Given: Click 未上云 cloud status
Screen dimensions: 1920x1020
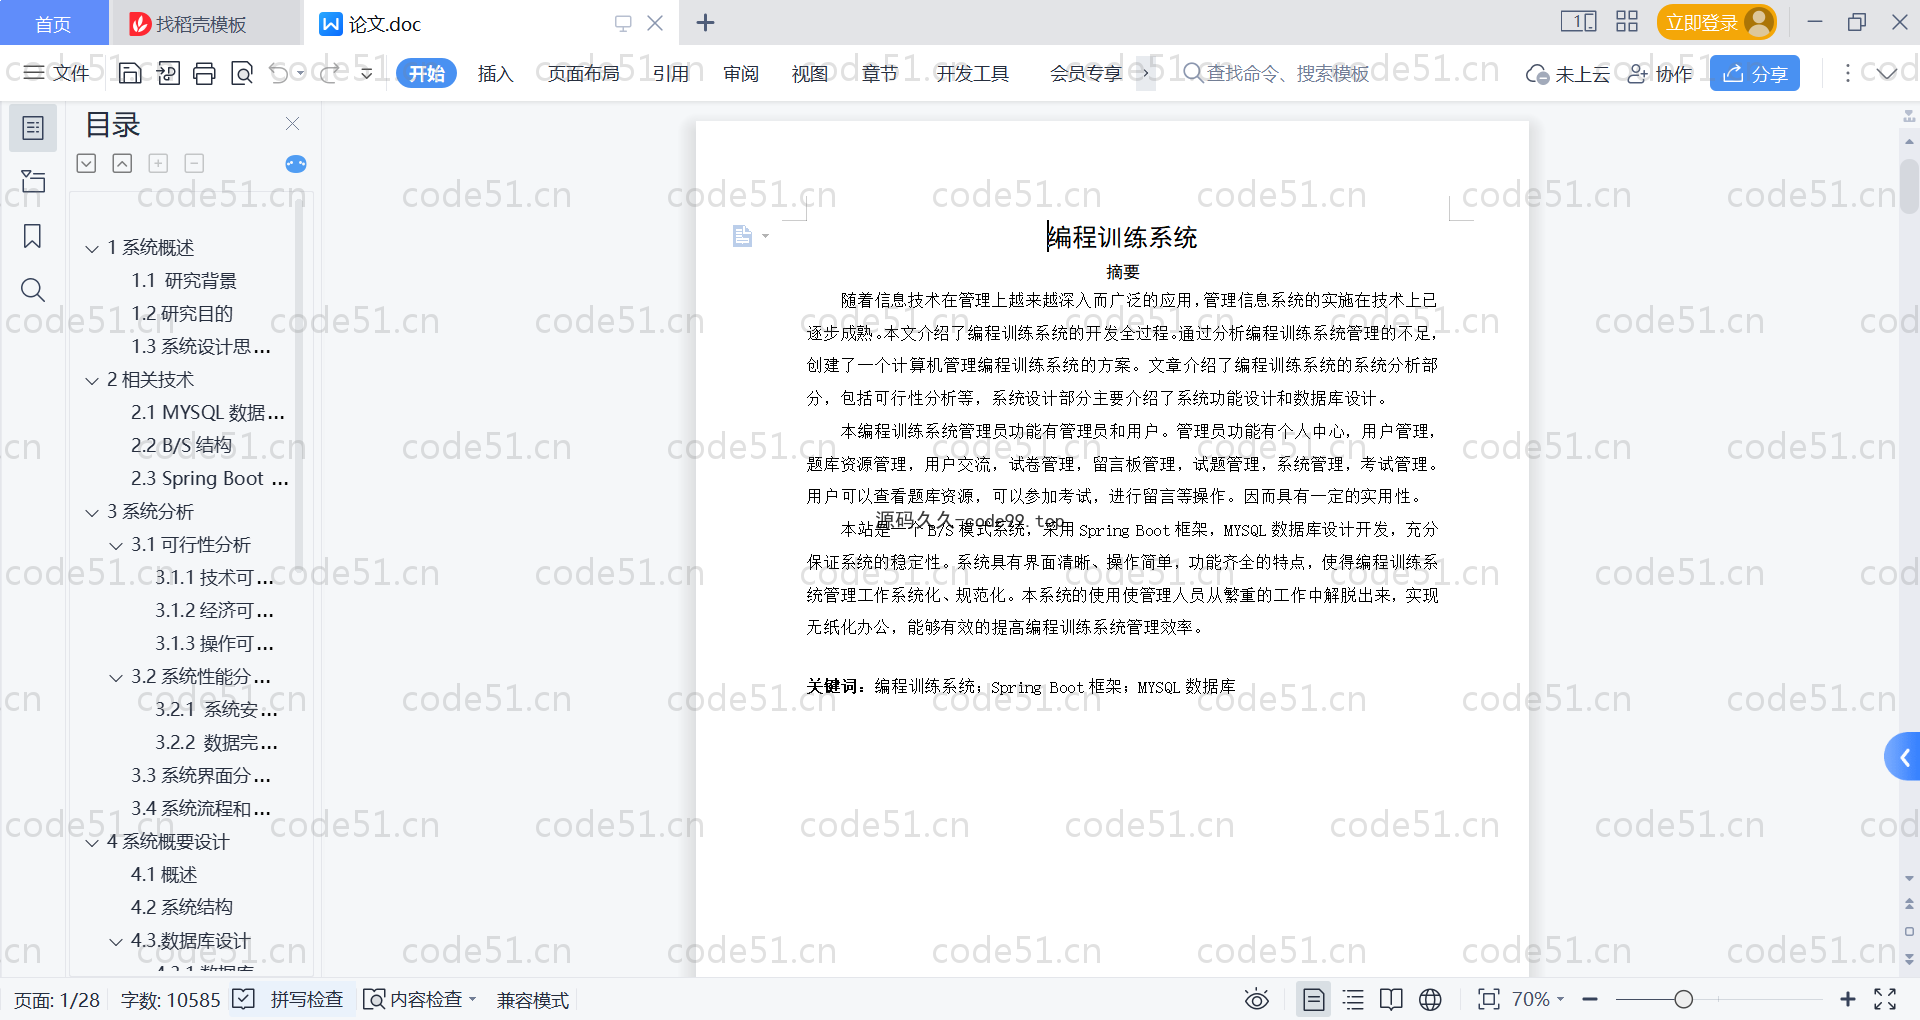Looking at the screenshot, I should pos(1567,73).
